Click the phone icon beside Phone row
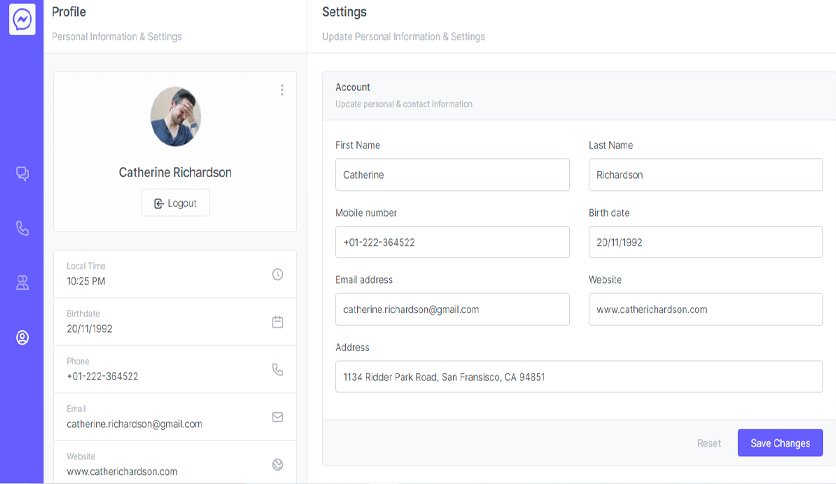Viewport: 836px width, 484px height. pyautogui.click(x=277, y=369)
